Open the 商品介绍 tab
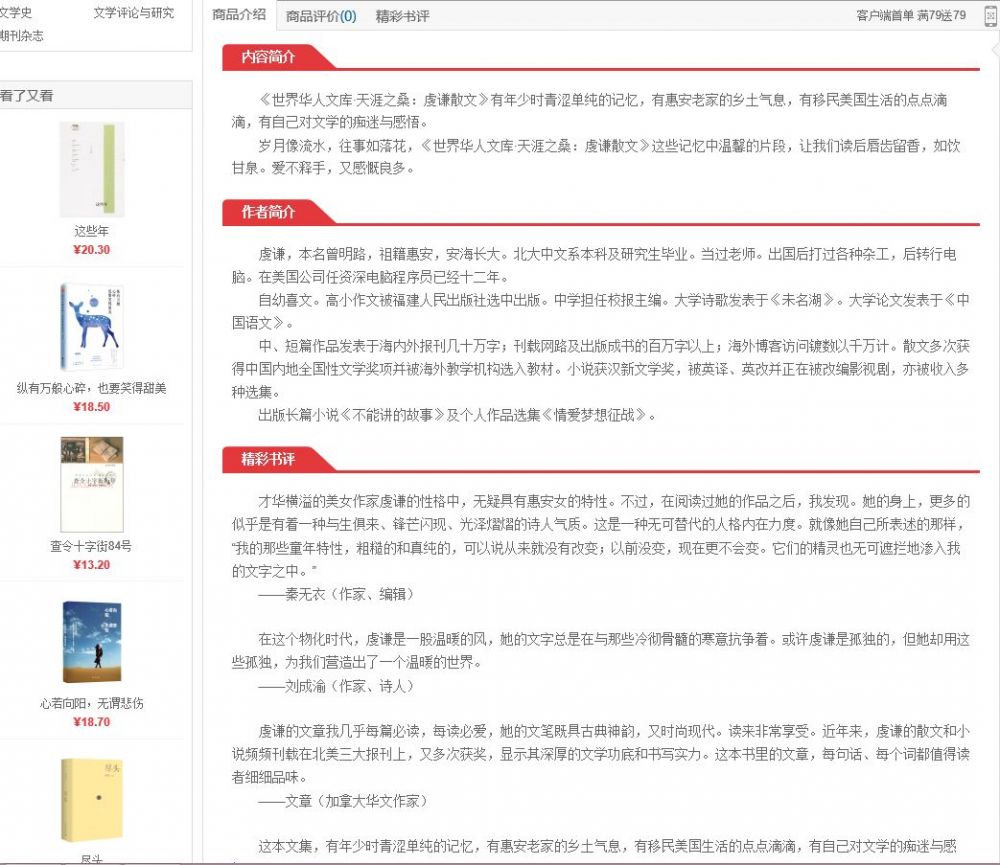 coord(239,15)
